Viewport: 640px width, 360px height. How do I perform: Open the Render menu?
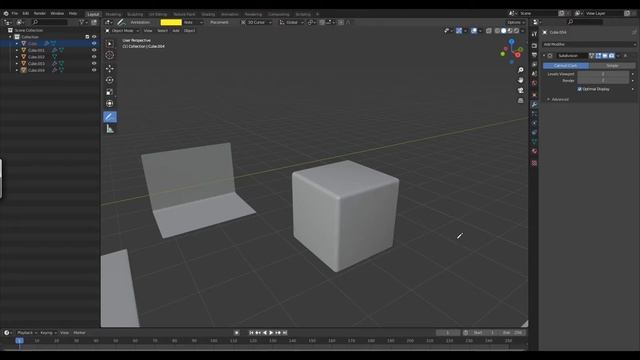click(40, 13)
